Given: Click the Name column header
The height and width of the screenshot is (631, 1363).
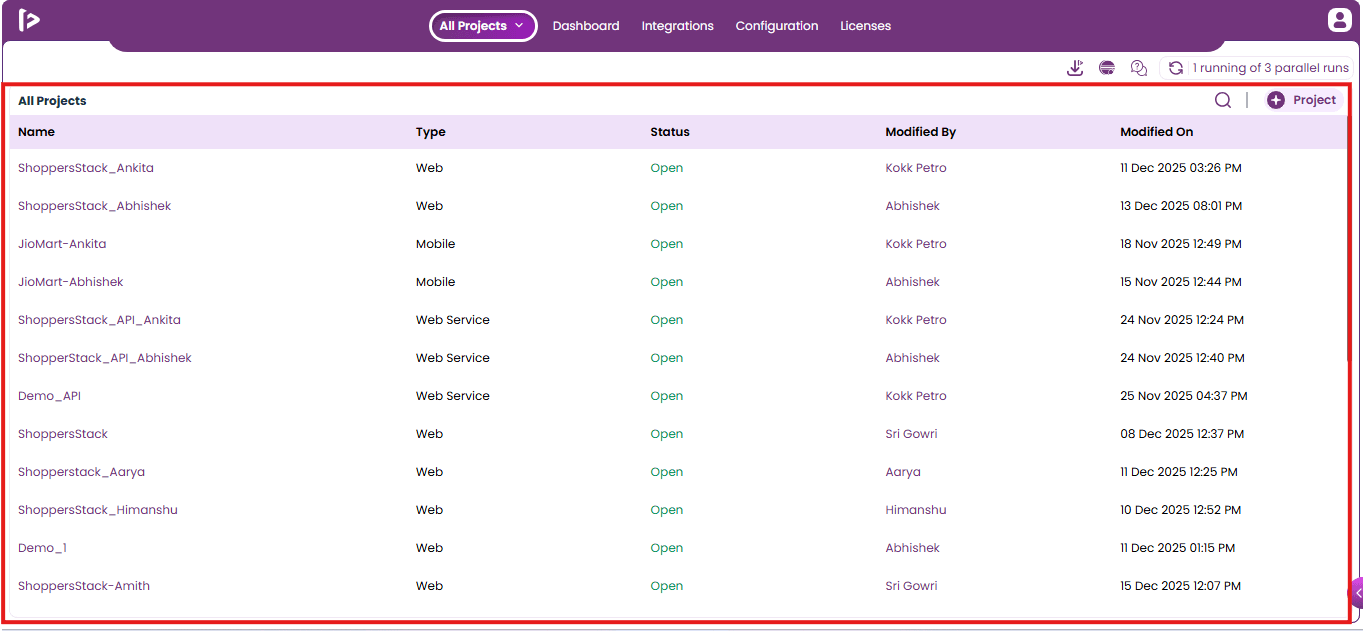Looking at the screenshot, I should pos(37,132).
